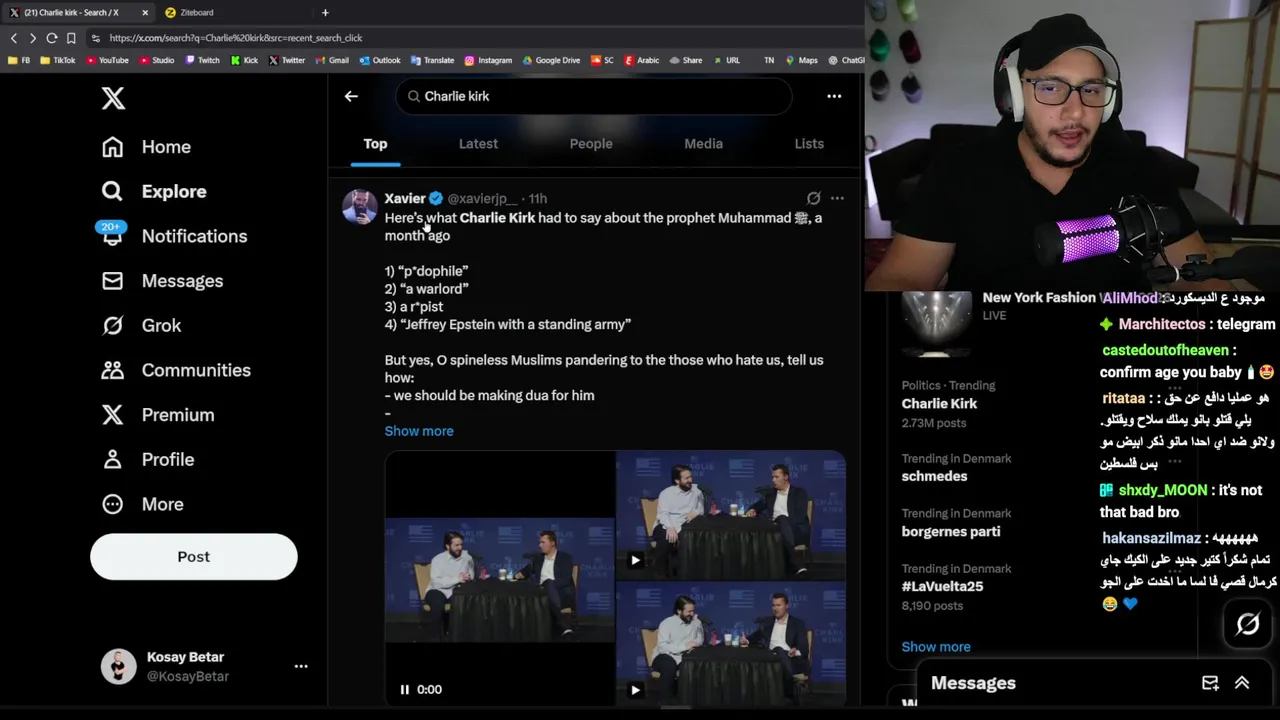The image size is (1280, 720).
Task: Expand post with Show more
Action: (x=419, y=431)
